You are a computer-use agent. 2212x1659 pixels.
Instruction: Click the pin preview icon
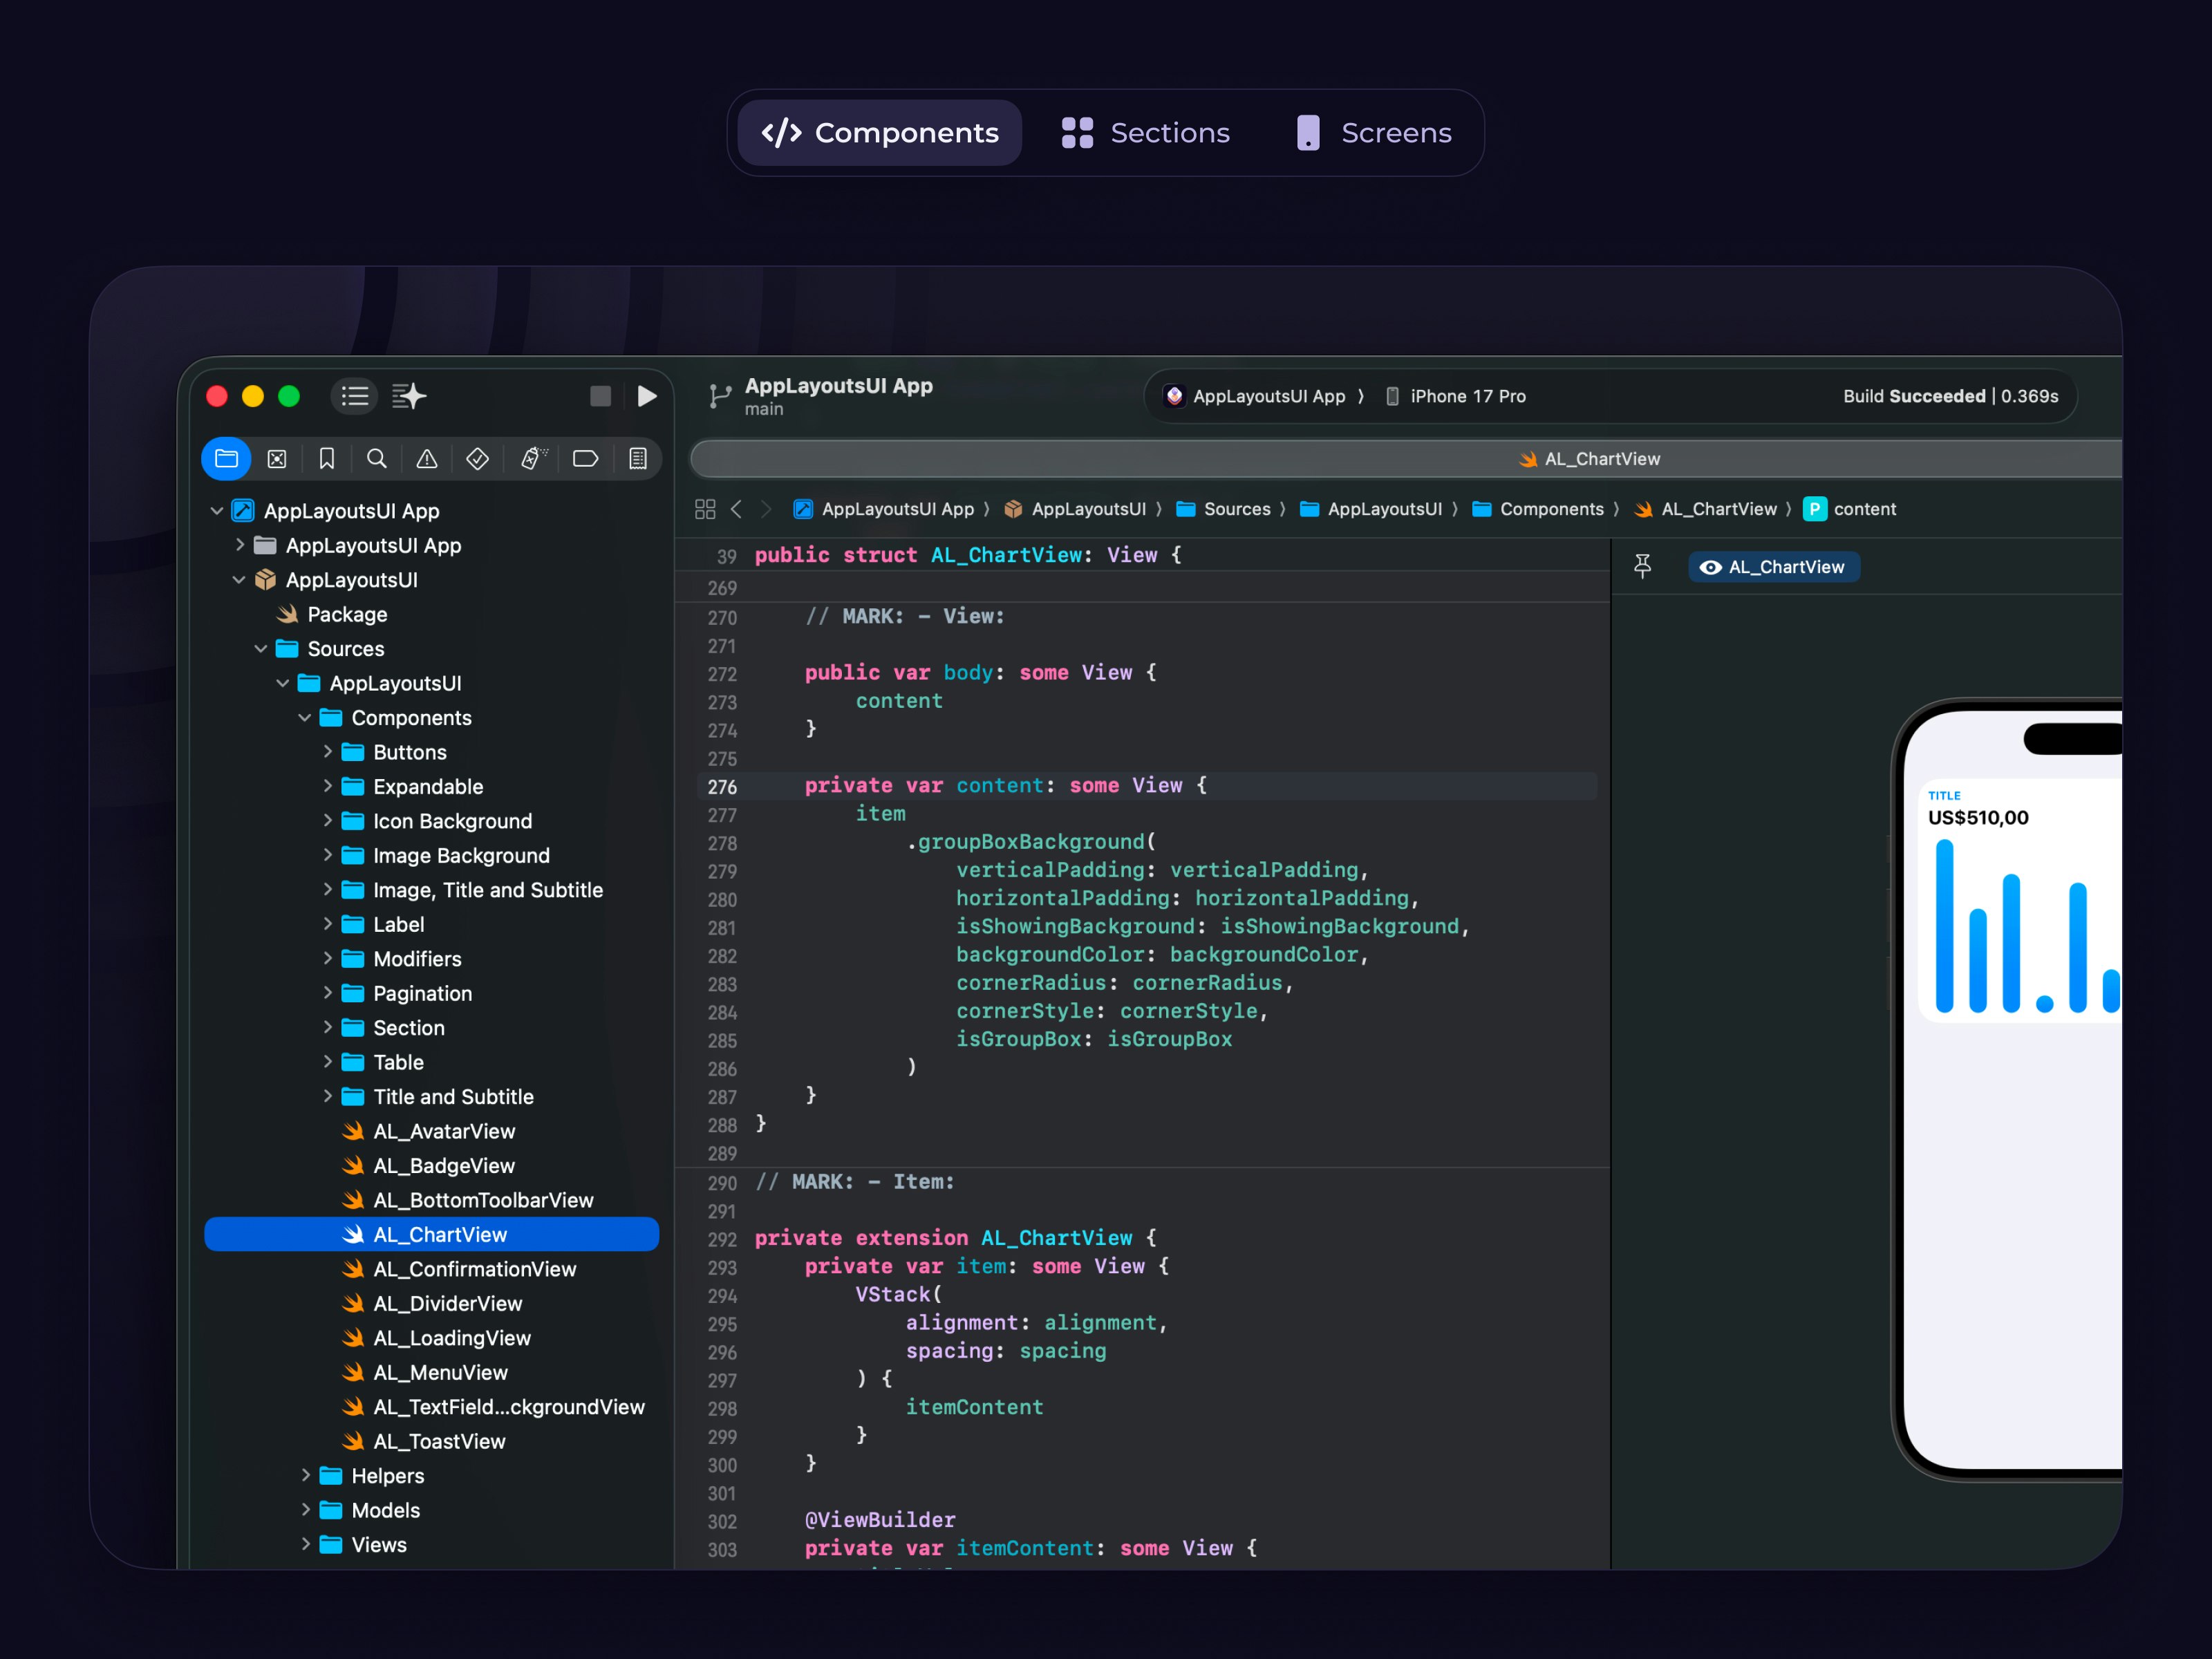[x=1642, y=567]
